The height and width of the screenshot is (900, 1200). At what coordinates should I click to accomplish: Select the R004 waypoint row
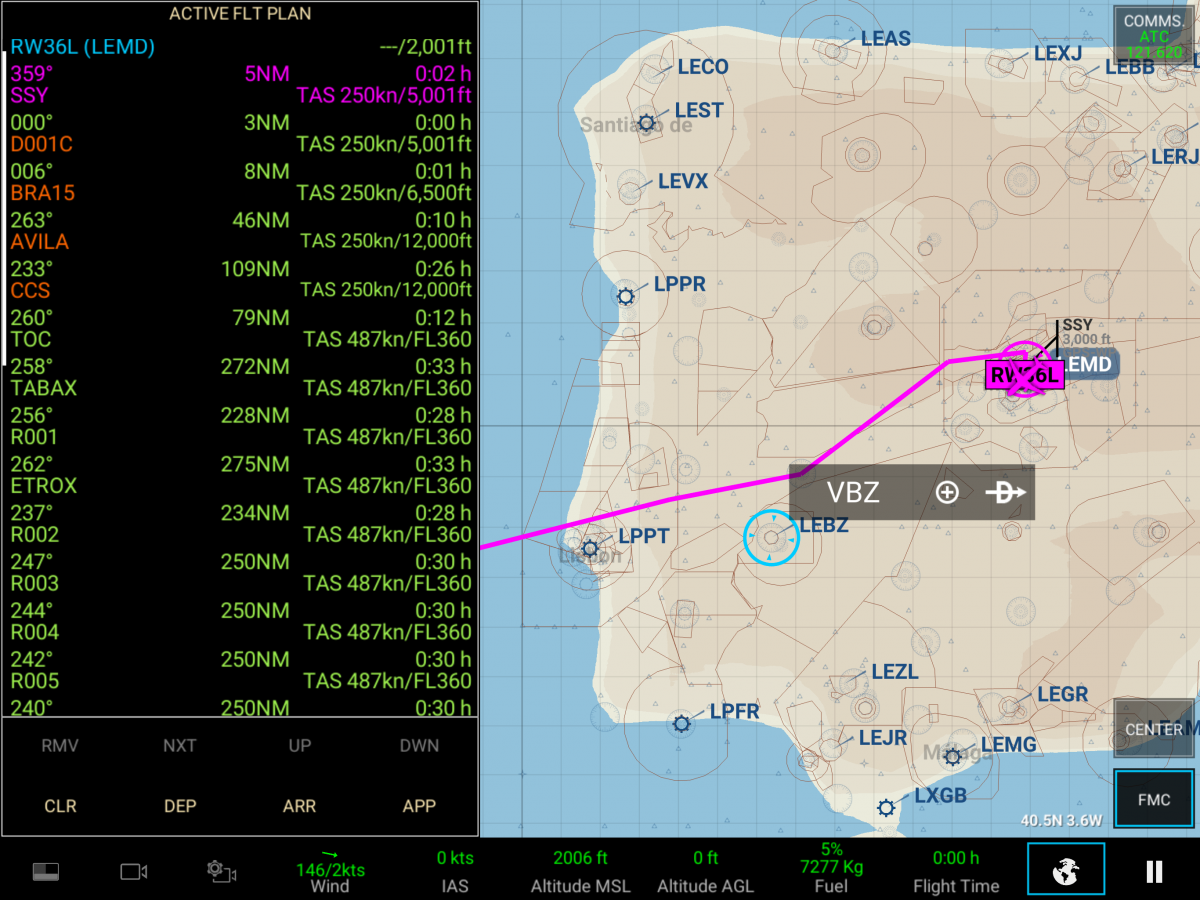pos(240,623)
